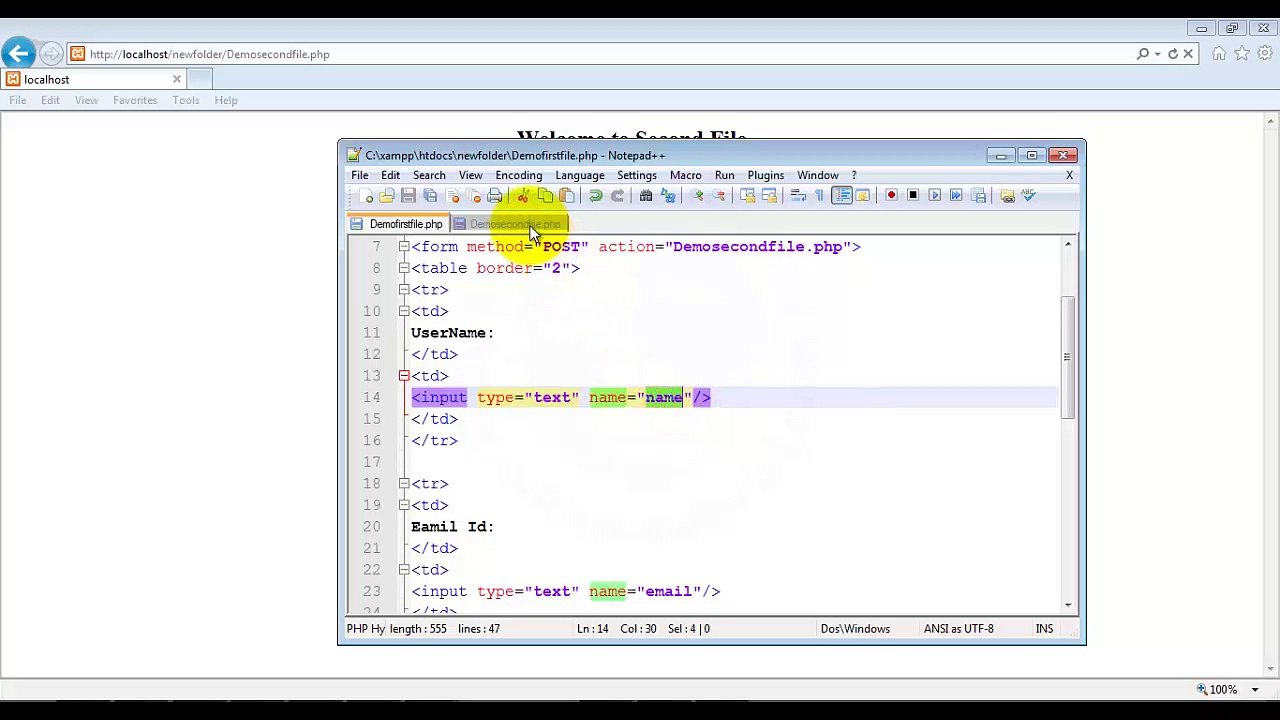Click the Zoom In icon in Notepad++ toolbar
This screenshot has width=1280, height=720.
(698, 196)
